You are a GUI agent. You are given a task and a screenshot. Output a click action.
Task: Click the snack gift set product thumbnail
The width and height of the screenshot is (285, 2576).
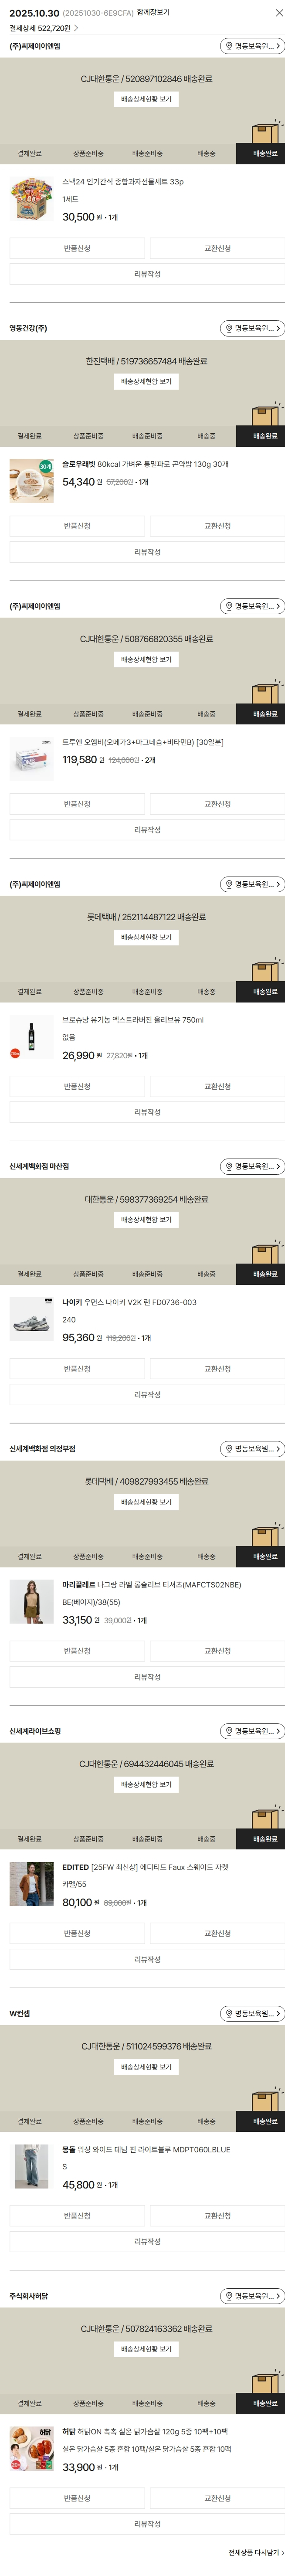coord(31,200)
